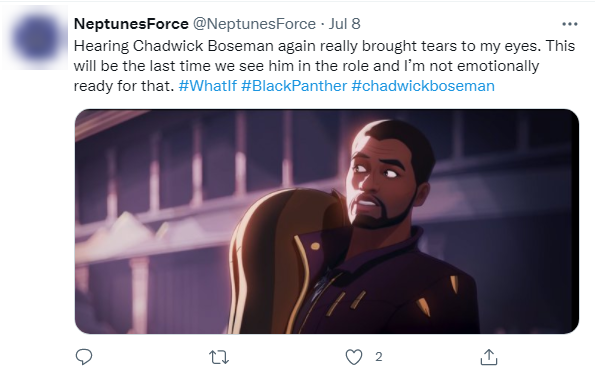Open the Jul 8 timestamp link
The image size is (595, 375).
point(345,24)
